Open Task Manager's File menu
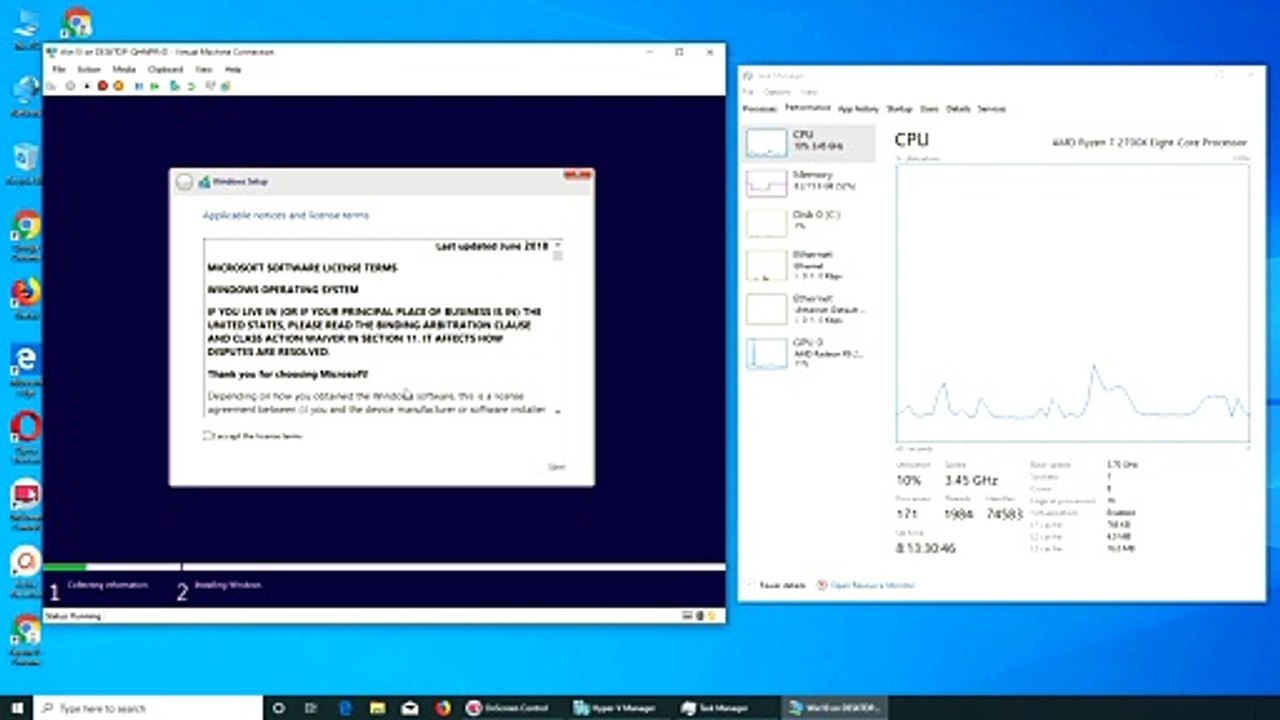The image size is (1280, 720). (748, 91)
